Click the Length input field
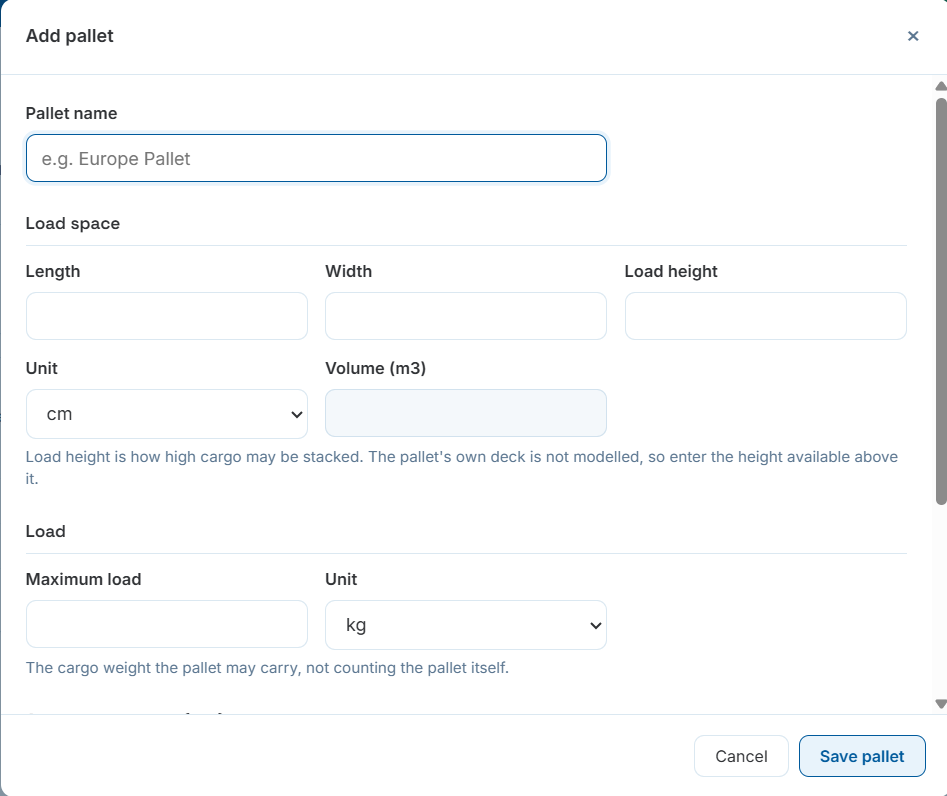The height and width of the screenshot is (796, 947). pyautogui.click(x=167, y=316)
